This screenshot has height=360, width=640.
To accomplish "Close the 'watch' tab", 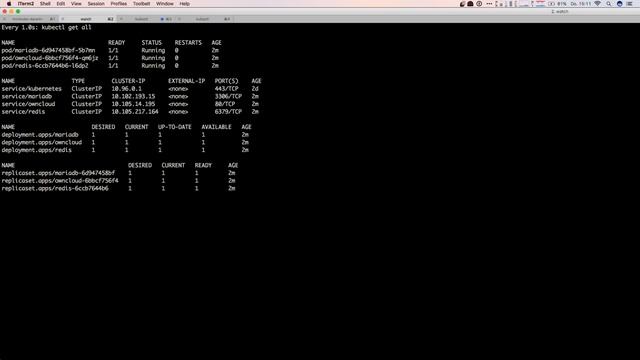I will (62, 19).
